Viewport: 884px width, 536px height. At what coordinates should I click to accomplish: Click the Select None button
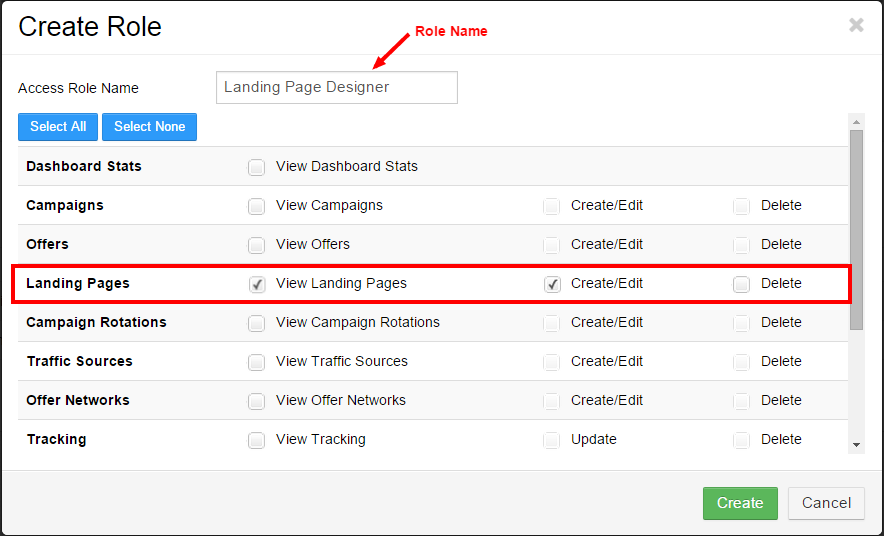149,127
